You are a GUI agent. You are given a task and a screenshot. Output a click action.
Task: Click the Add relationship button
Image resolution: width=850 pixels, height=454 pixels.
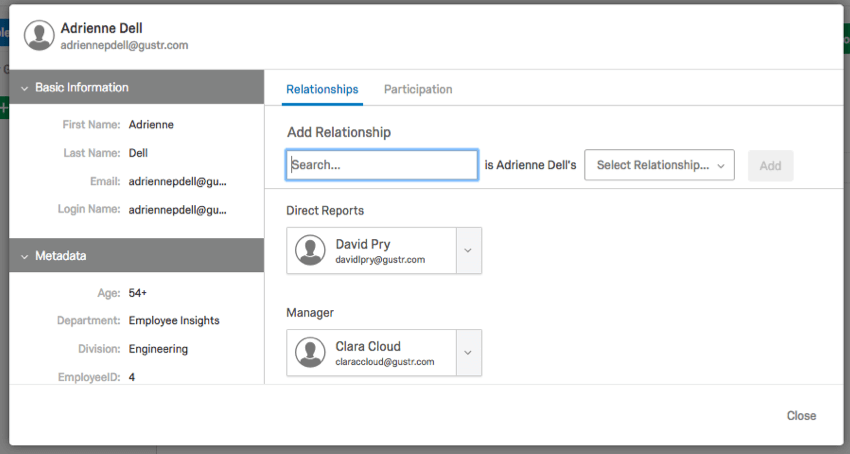click(x=770, y=166)
